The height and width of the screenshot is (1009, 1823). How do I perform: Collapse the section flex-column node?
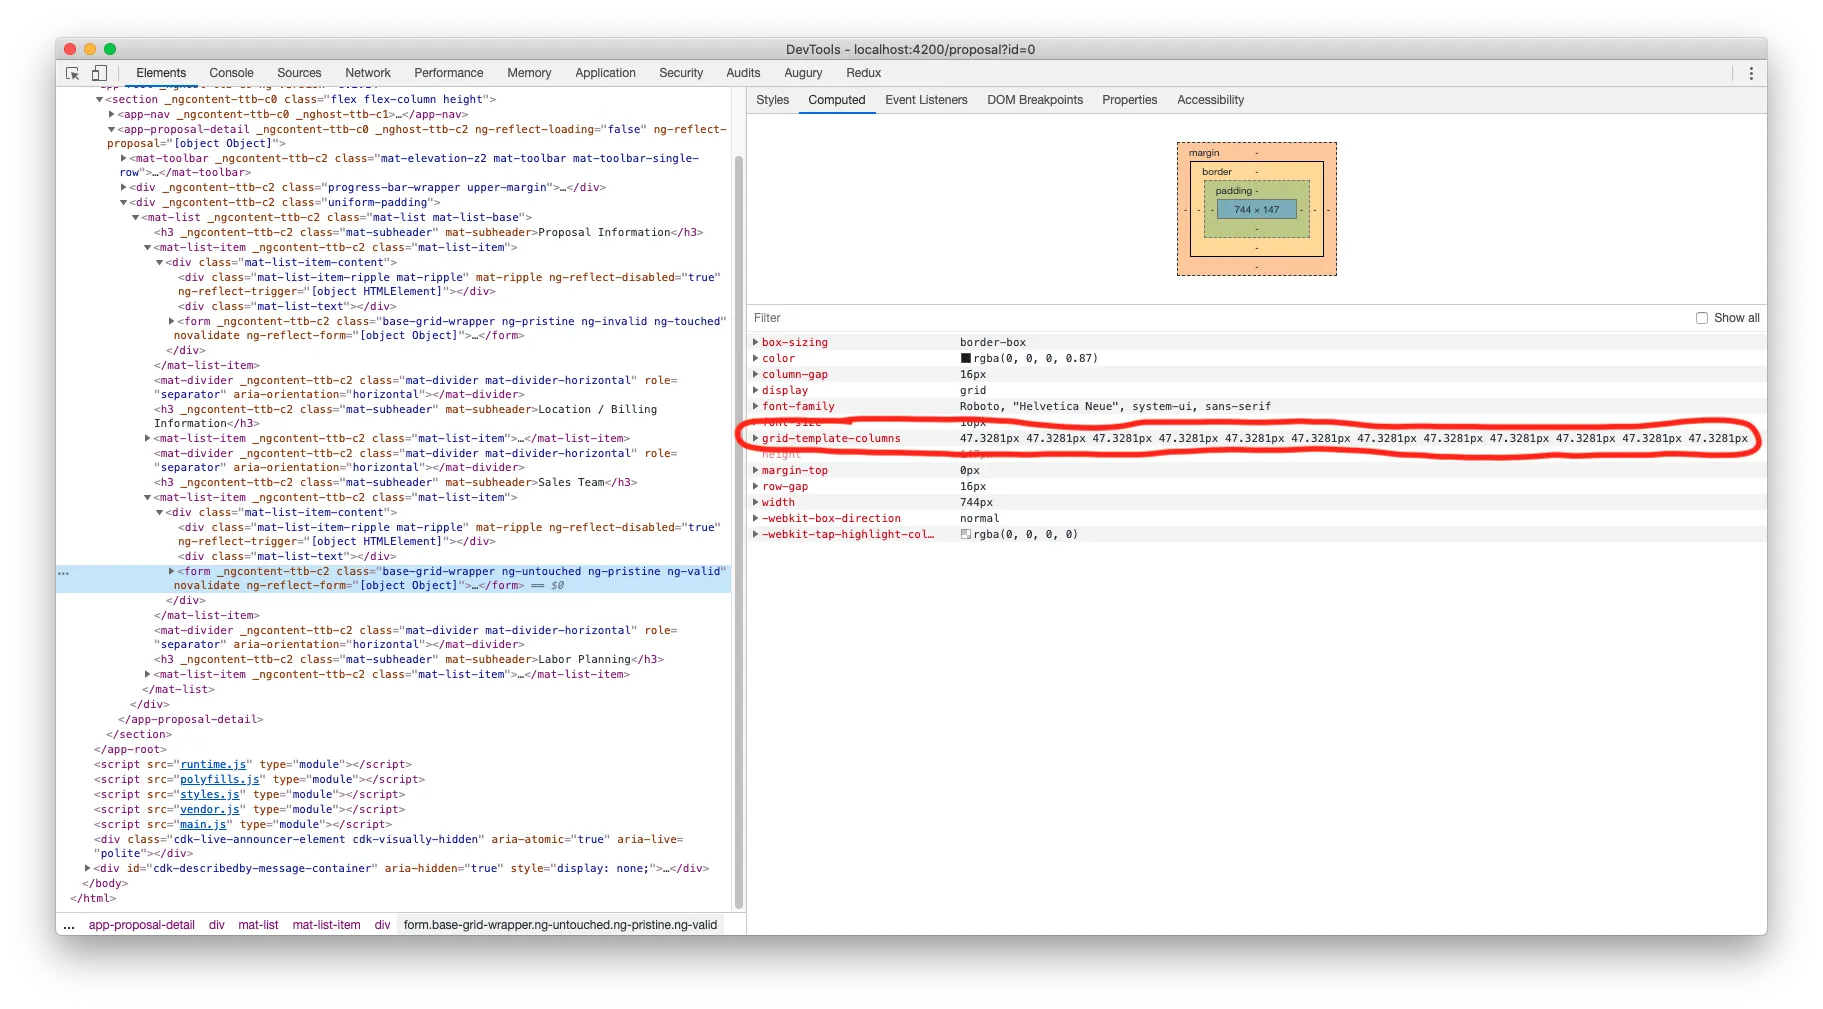click(x=99, y=100)
